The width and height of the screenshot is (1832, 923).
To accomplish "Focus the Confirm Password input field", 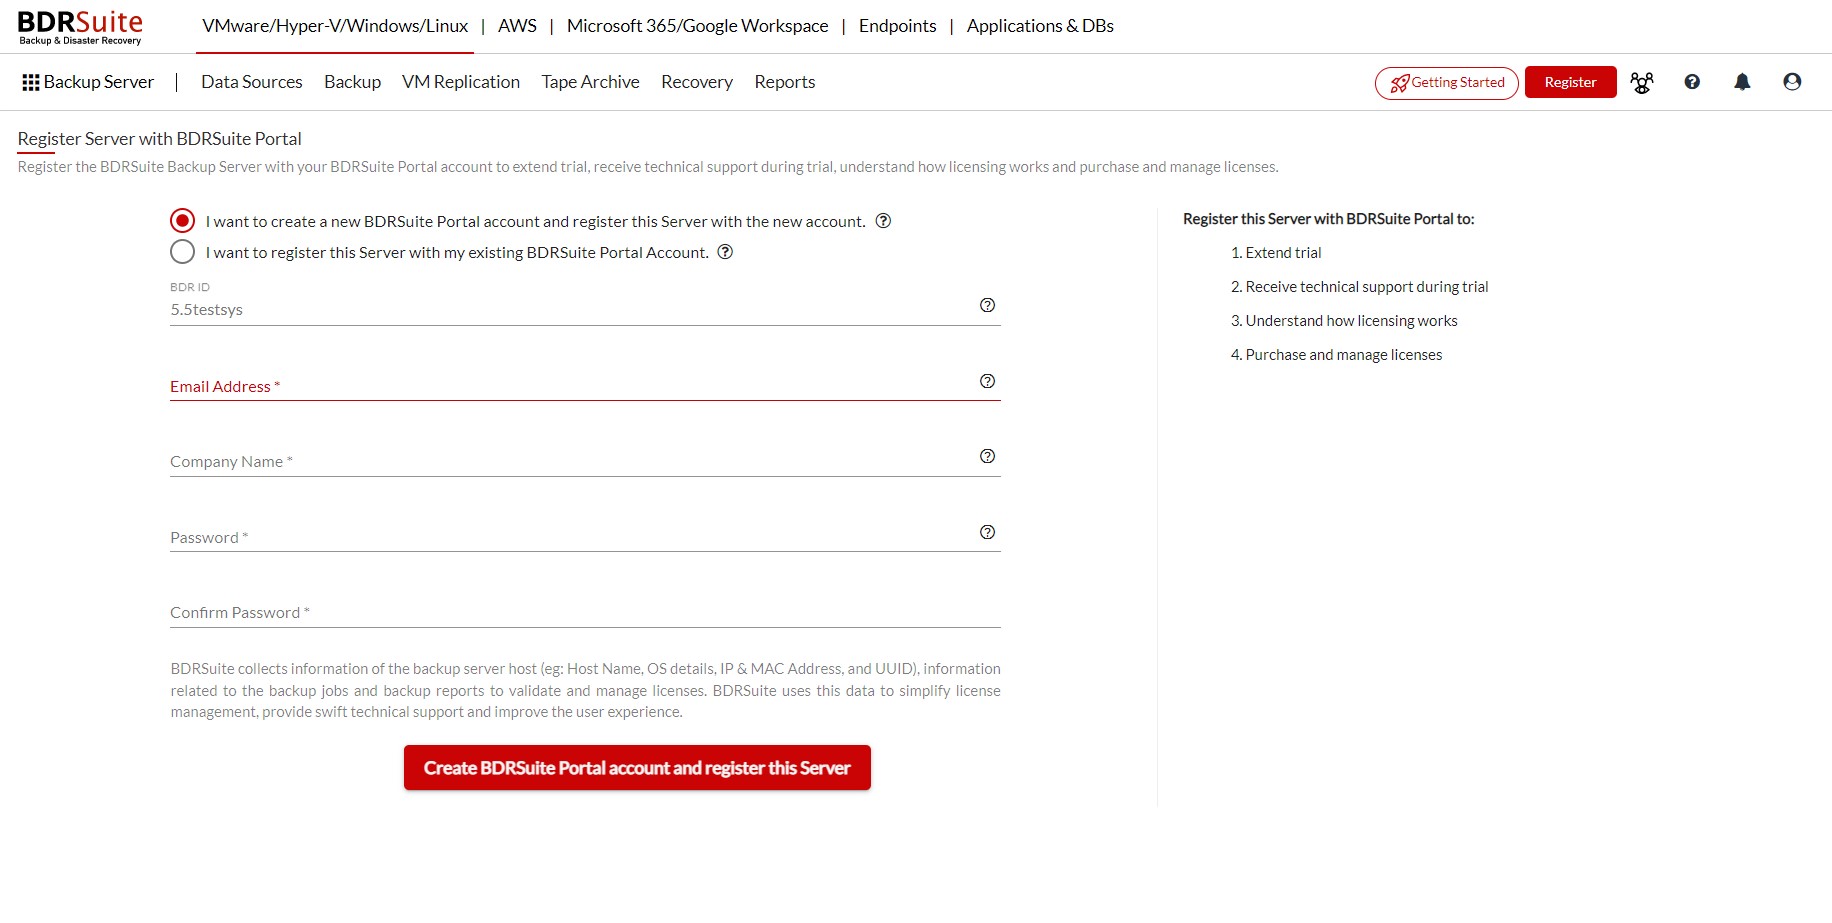I will click(x=585, y=611).
